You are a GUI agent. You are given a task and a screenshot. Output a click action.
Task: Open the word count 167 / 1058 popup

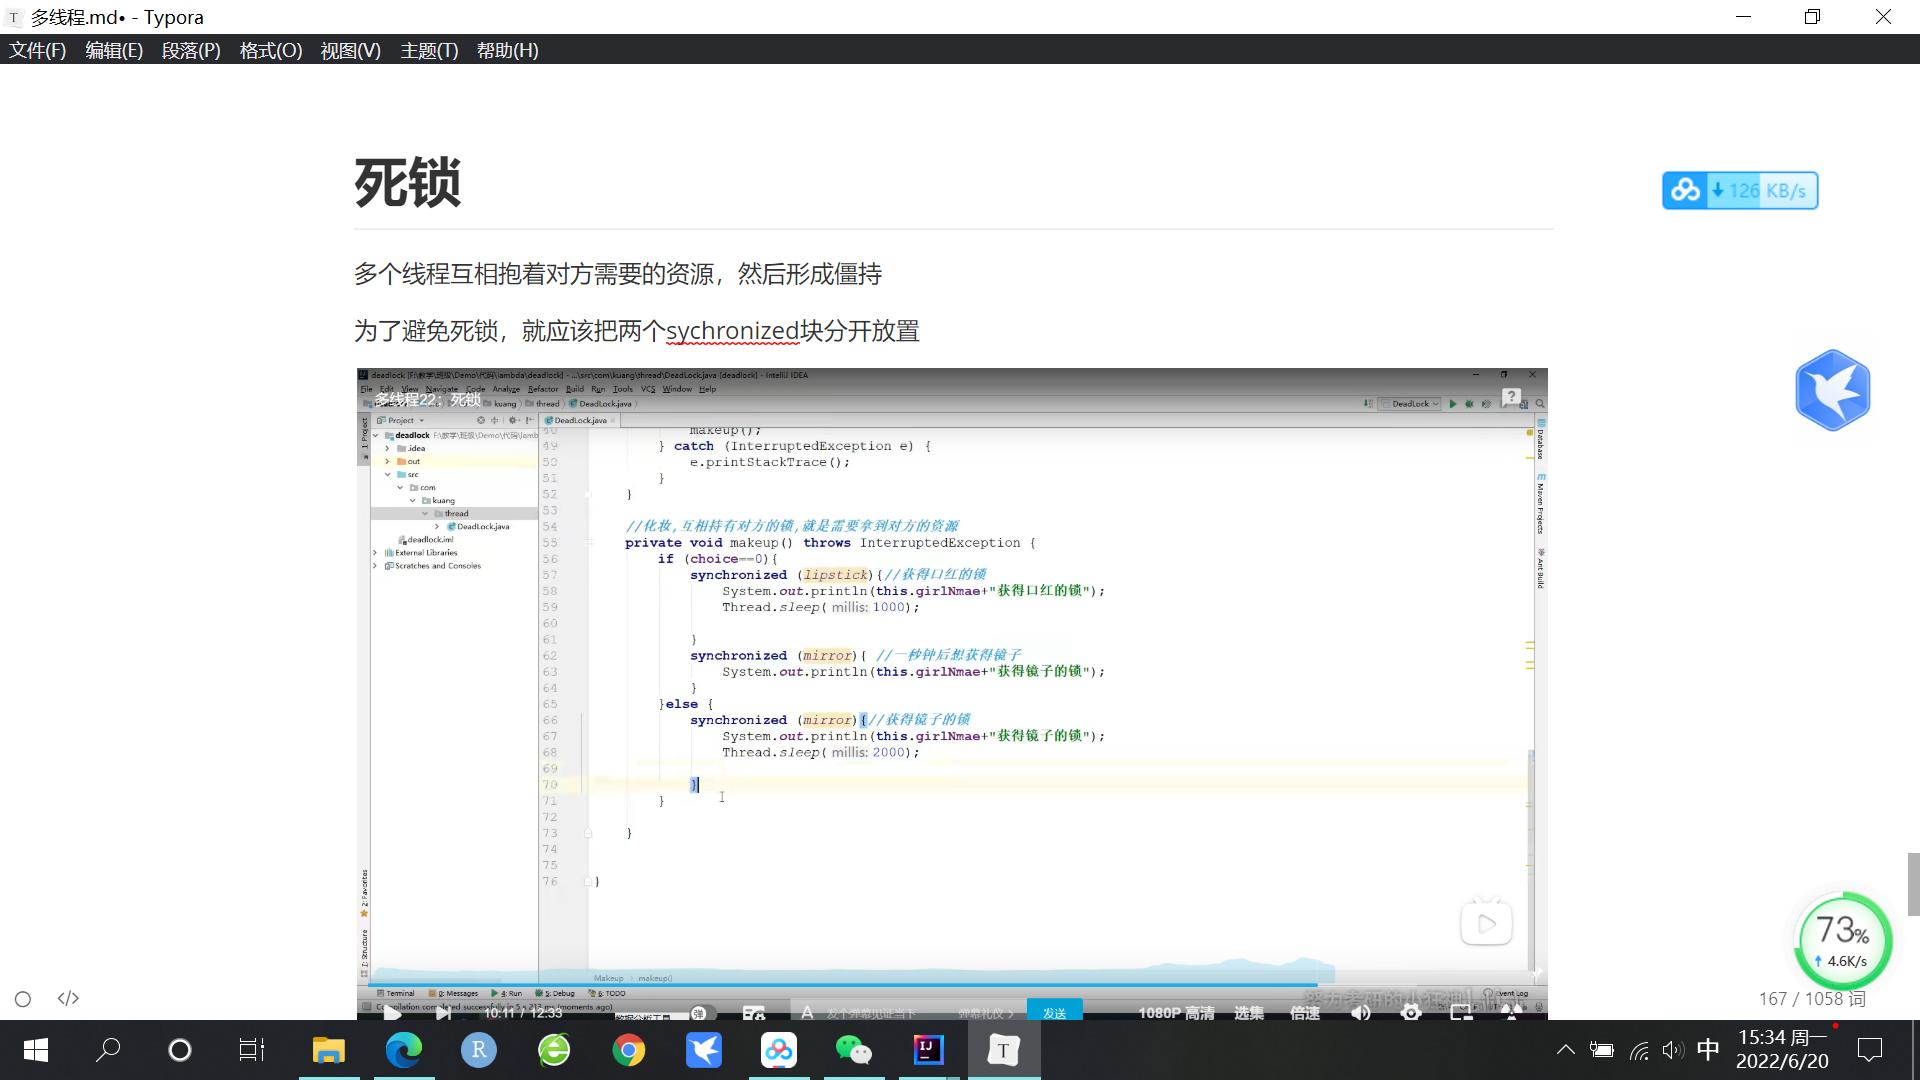1811,999
